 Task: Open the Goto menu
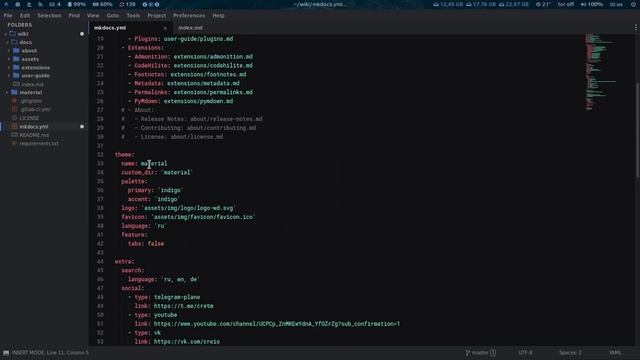point(113,16)
